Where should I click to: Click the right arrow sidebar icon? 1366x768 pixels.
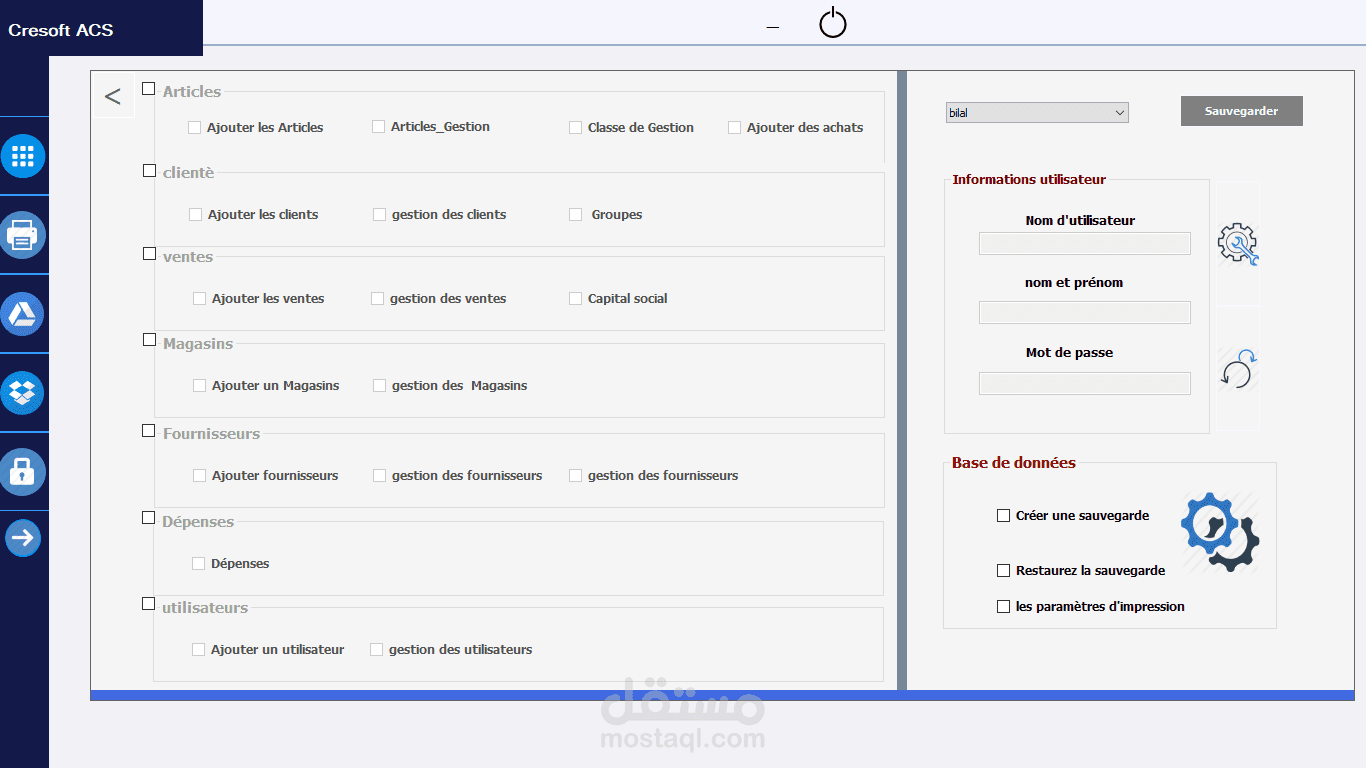click(23, 538)
